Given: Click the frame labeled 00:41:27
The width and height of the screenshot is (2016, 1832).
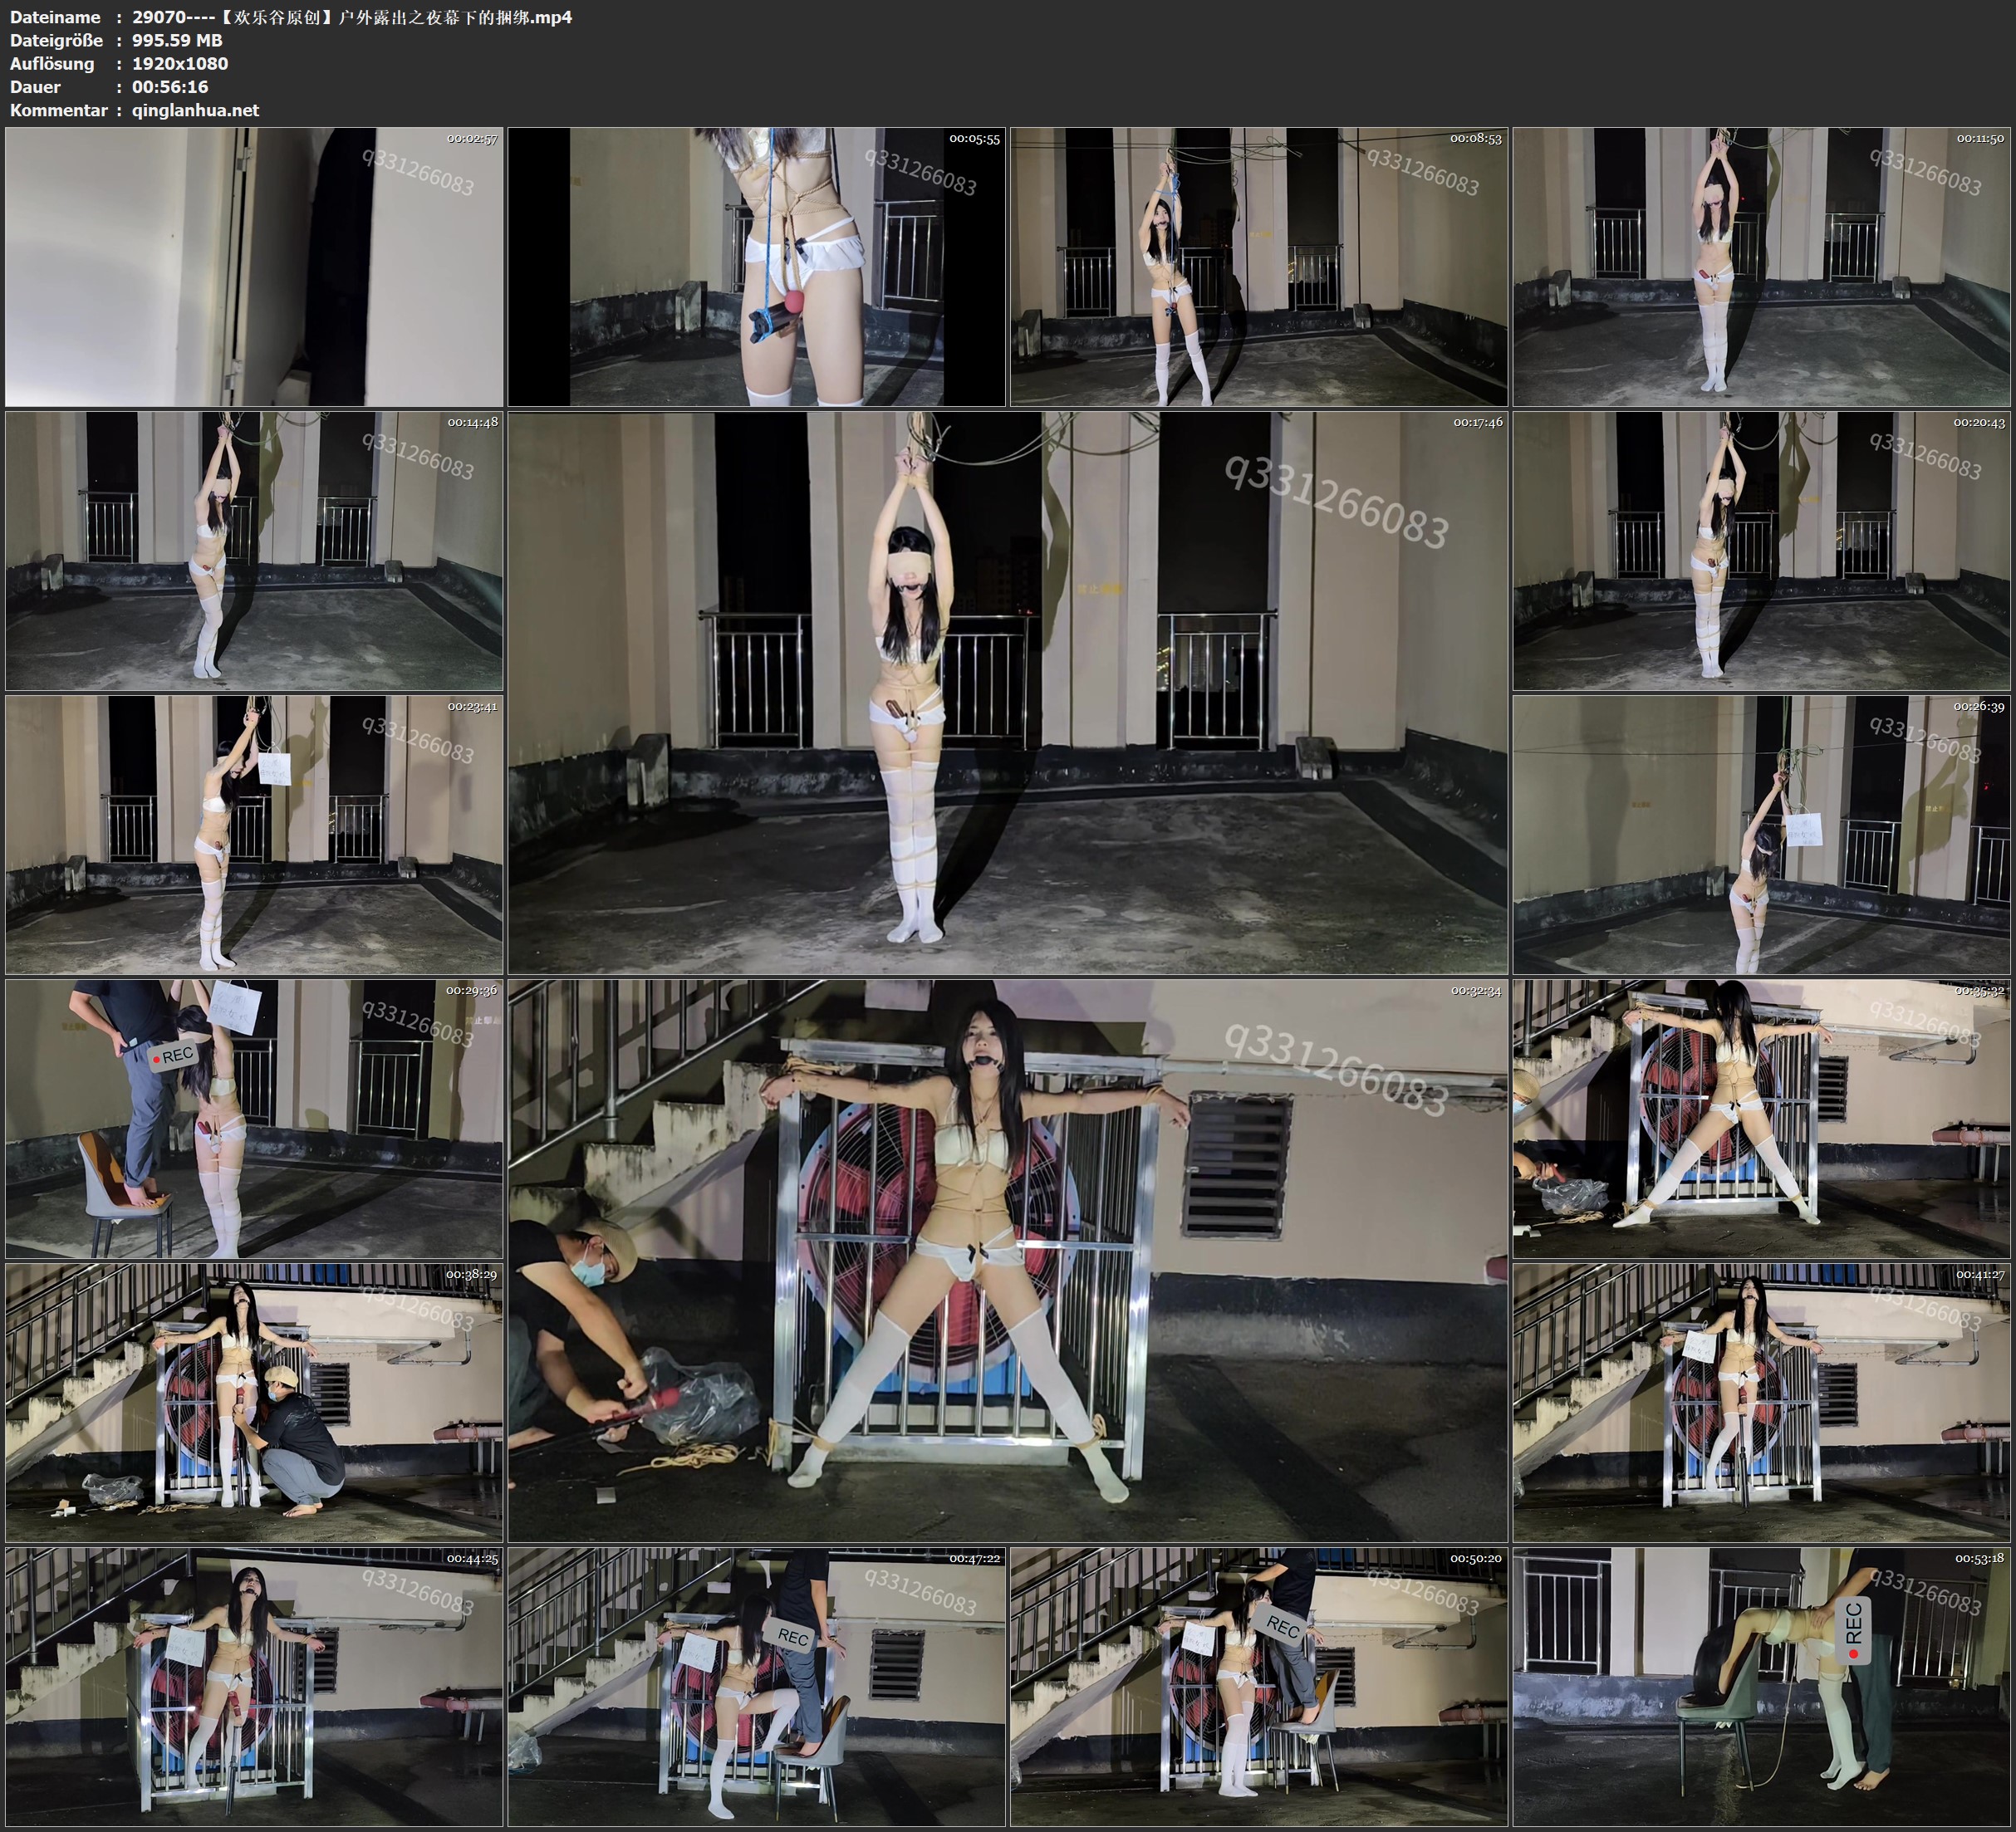Looking at the screenshot, I should (1762, 1403).
